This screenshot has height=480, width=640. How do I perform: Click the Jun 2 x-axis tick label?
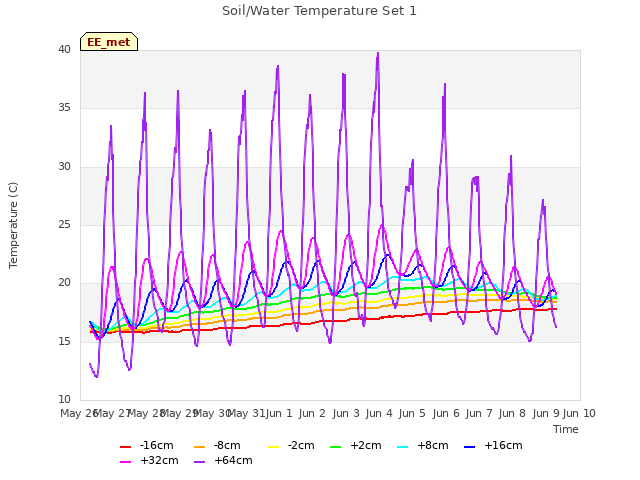[x=312, y=413]
